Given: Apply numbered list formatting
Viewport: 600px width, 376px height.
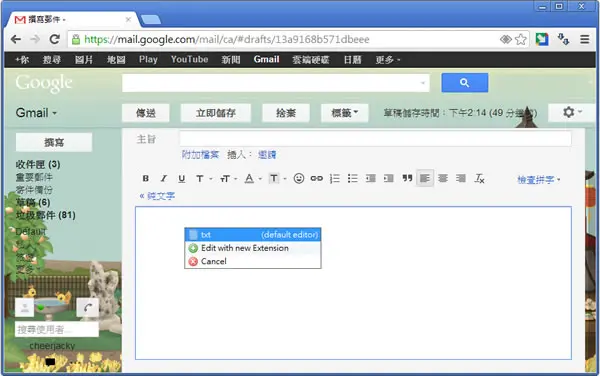Looking at the screenshot, I should coord(335,178).
